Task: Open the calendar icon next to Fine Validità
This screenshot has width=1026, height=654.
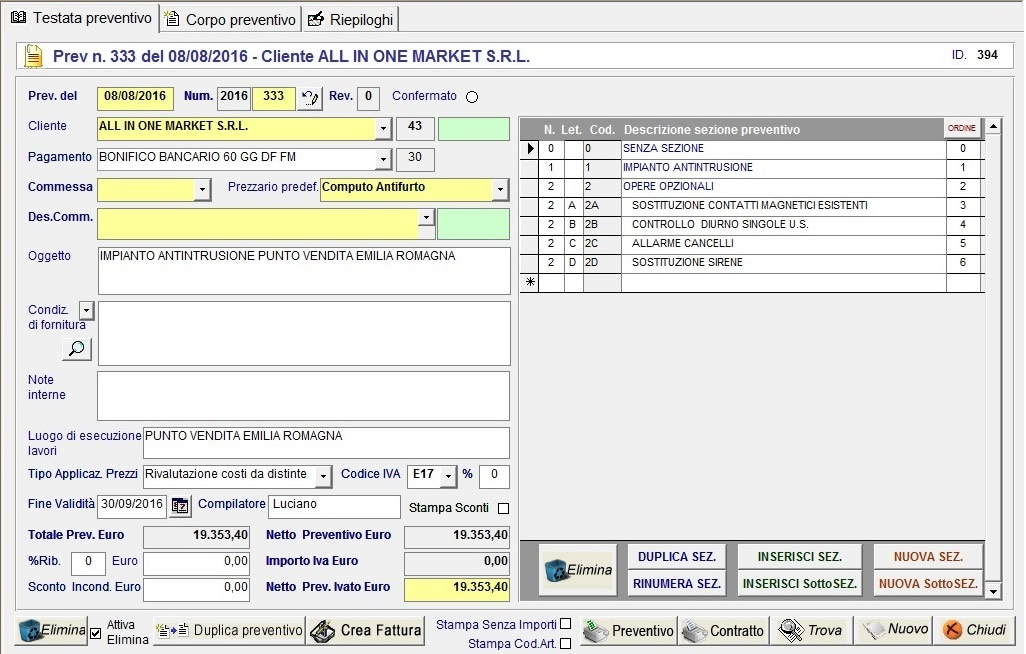Action: click(x=180, y=505)
